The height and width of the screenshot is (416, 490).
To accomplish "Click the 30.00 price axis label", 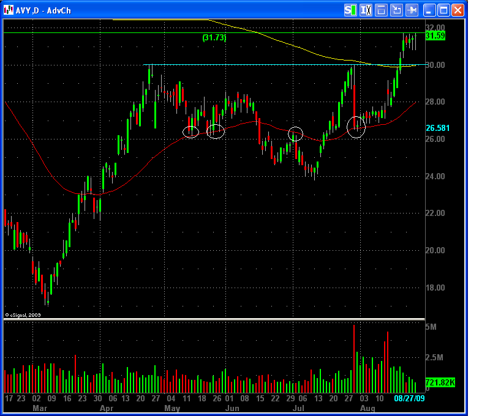I will point(435,65).
